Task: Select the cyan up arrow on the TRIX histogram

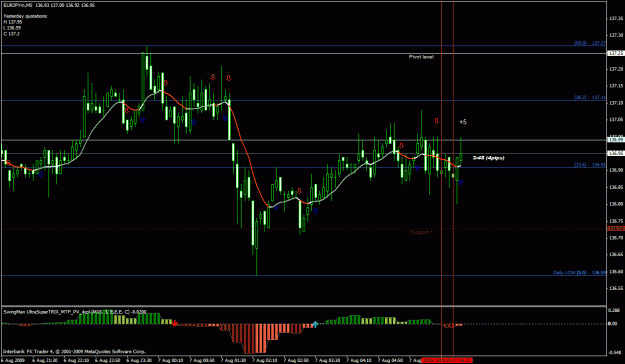Action: pos(315,324)
